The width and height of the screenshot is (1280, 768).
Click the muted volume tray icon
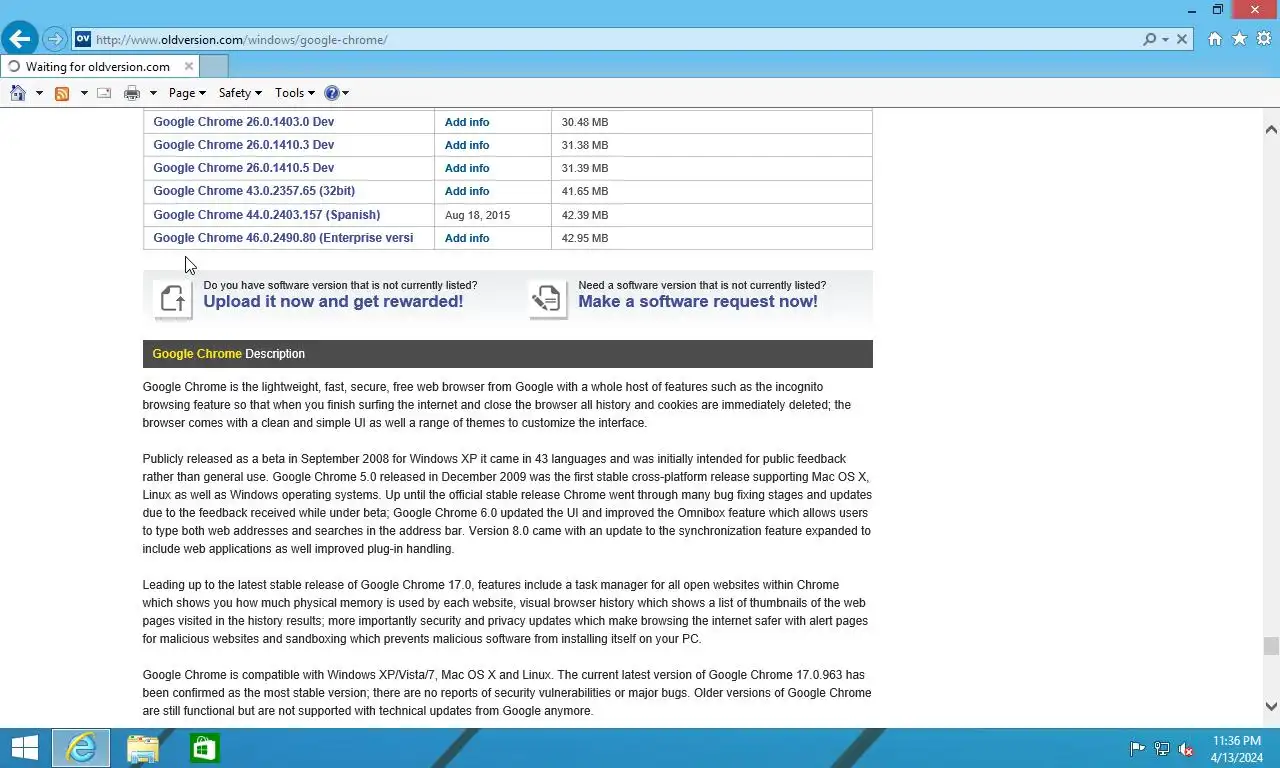coord(1186,748)
